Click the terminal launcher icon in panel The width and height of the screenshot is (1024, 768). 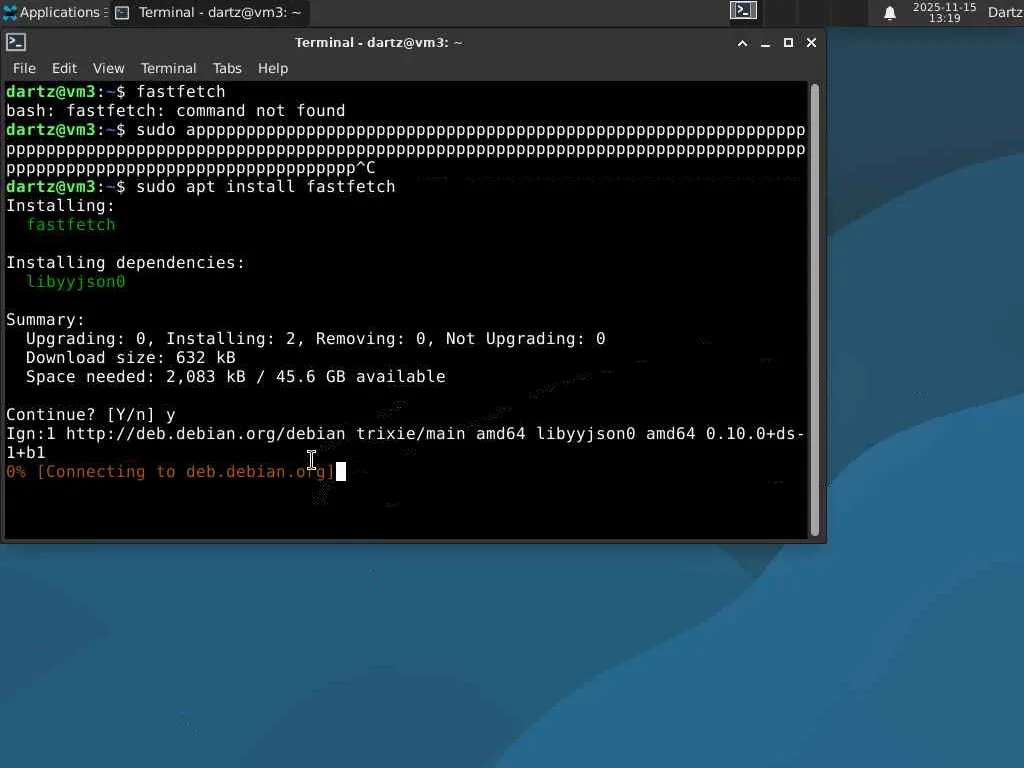(x=743, y=11)
